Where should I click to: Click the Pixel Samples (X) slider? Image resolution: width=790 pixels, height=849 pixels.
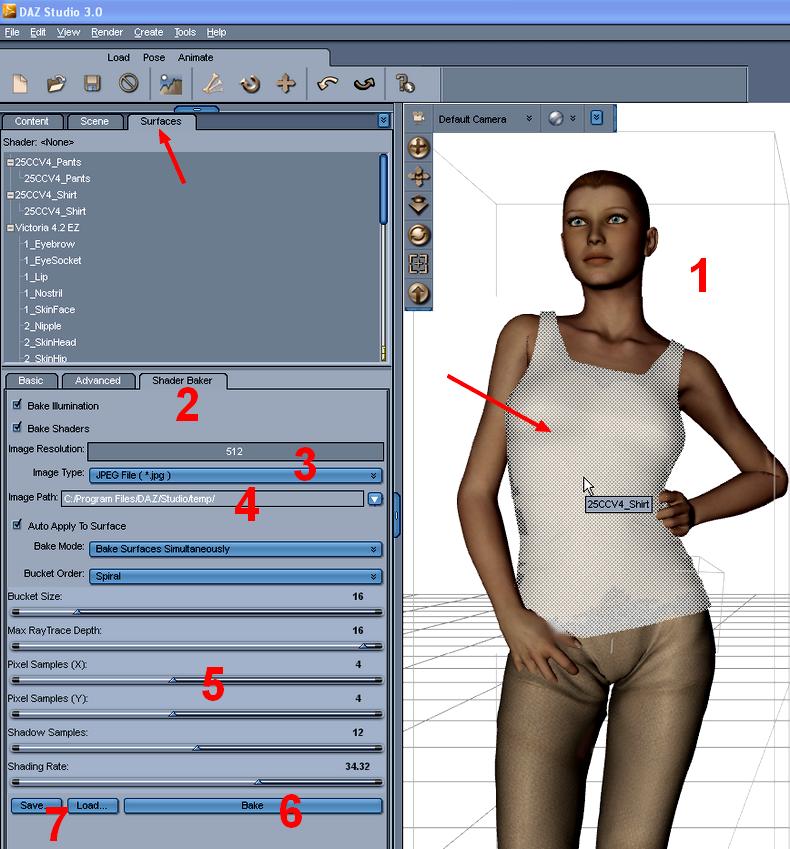click(x=197, y=680)
